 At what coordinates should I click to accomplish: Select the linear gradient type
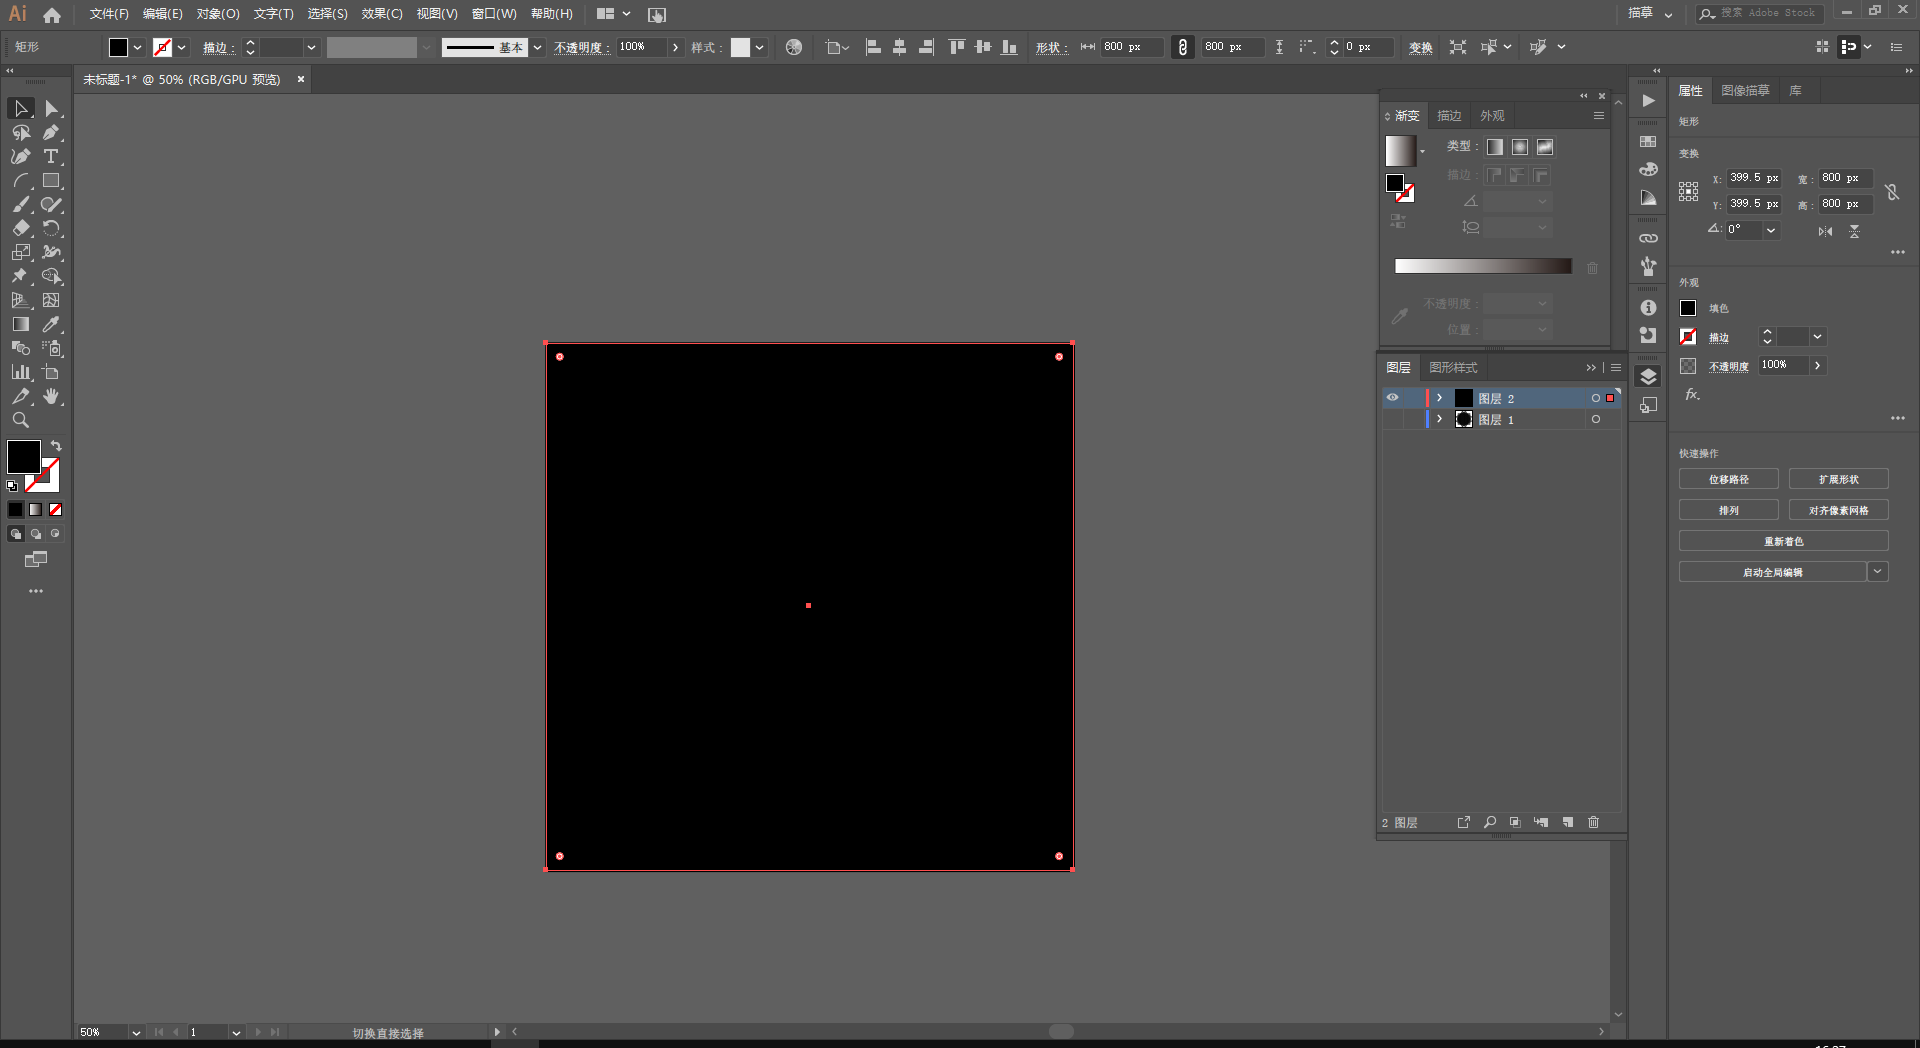tap(1494, 147)
